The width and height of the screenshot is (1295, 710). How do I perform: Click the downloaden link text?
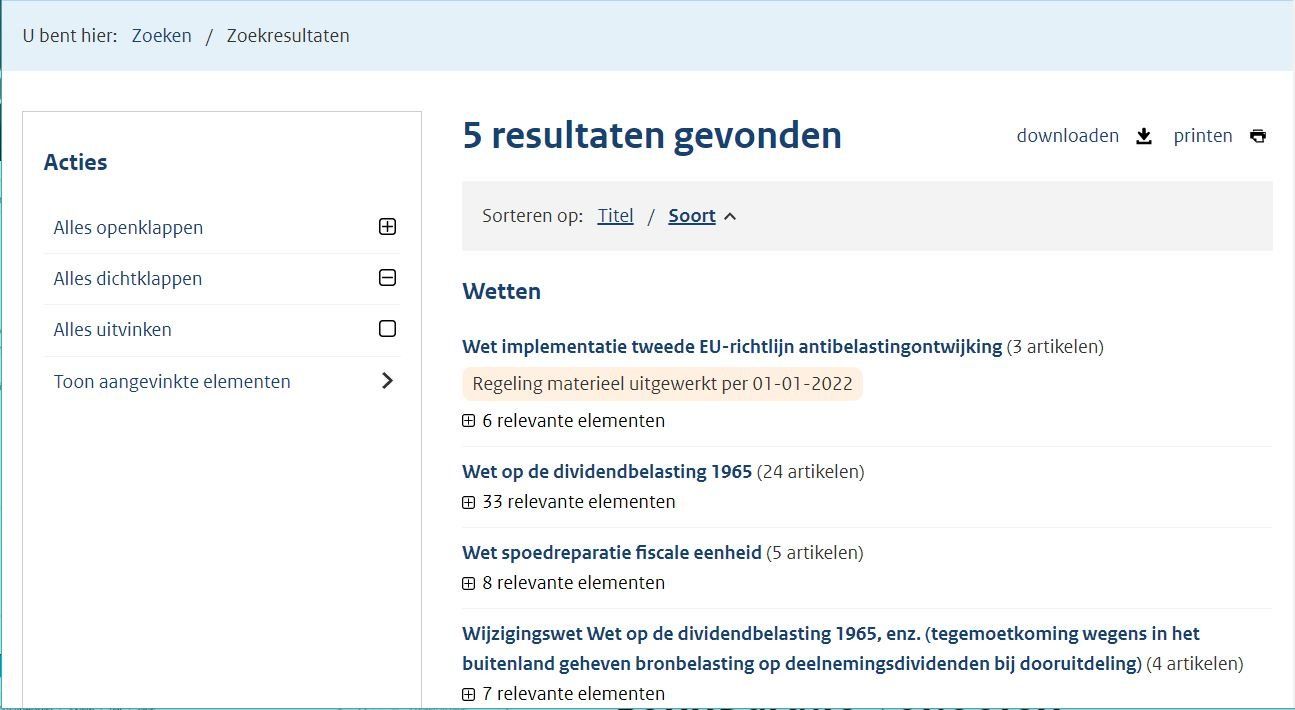(x=1068, y=136)
